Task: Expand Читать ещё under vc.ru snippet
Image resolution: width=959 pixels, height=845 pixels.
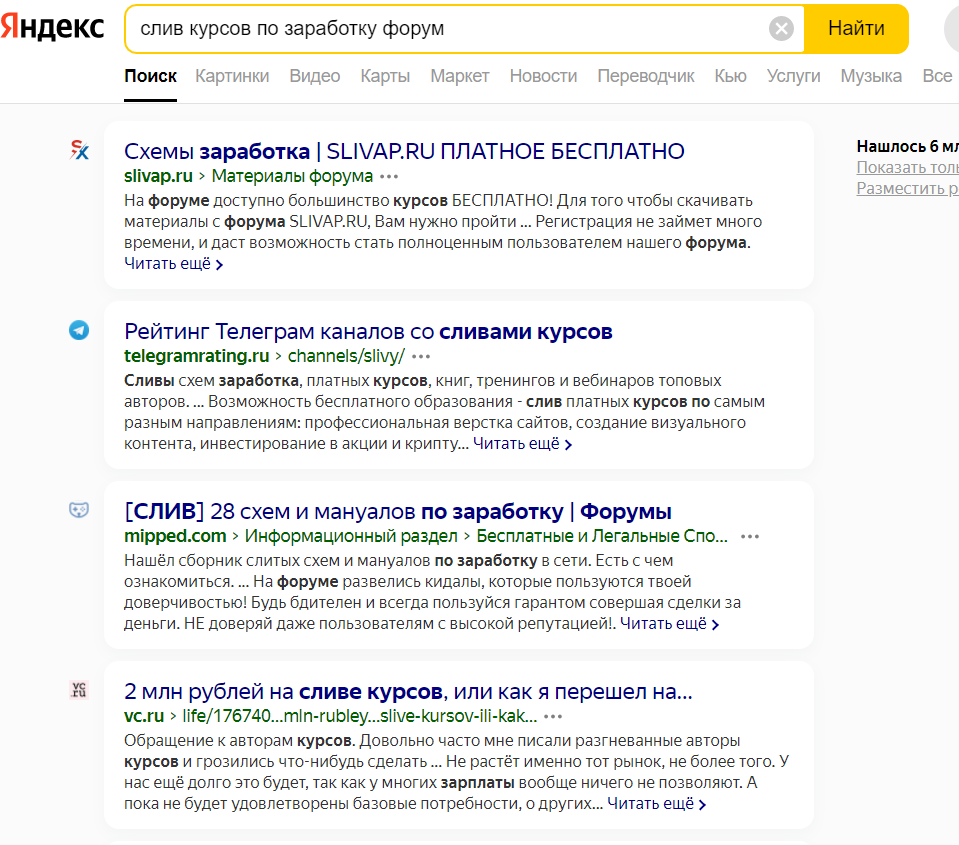Action: 657,804
